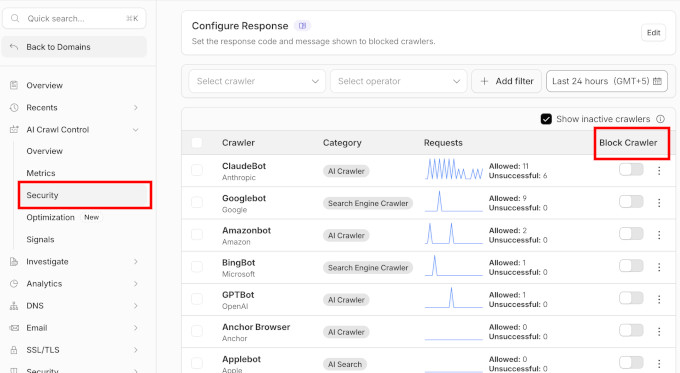
Task: Expand the Recents chevron
Action: pyautogui.click(x=136, y=108)
